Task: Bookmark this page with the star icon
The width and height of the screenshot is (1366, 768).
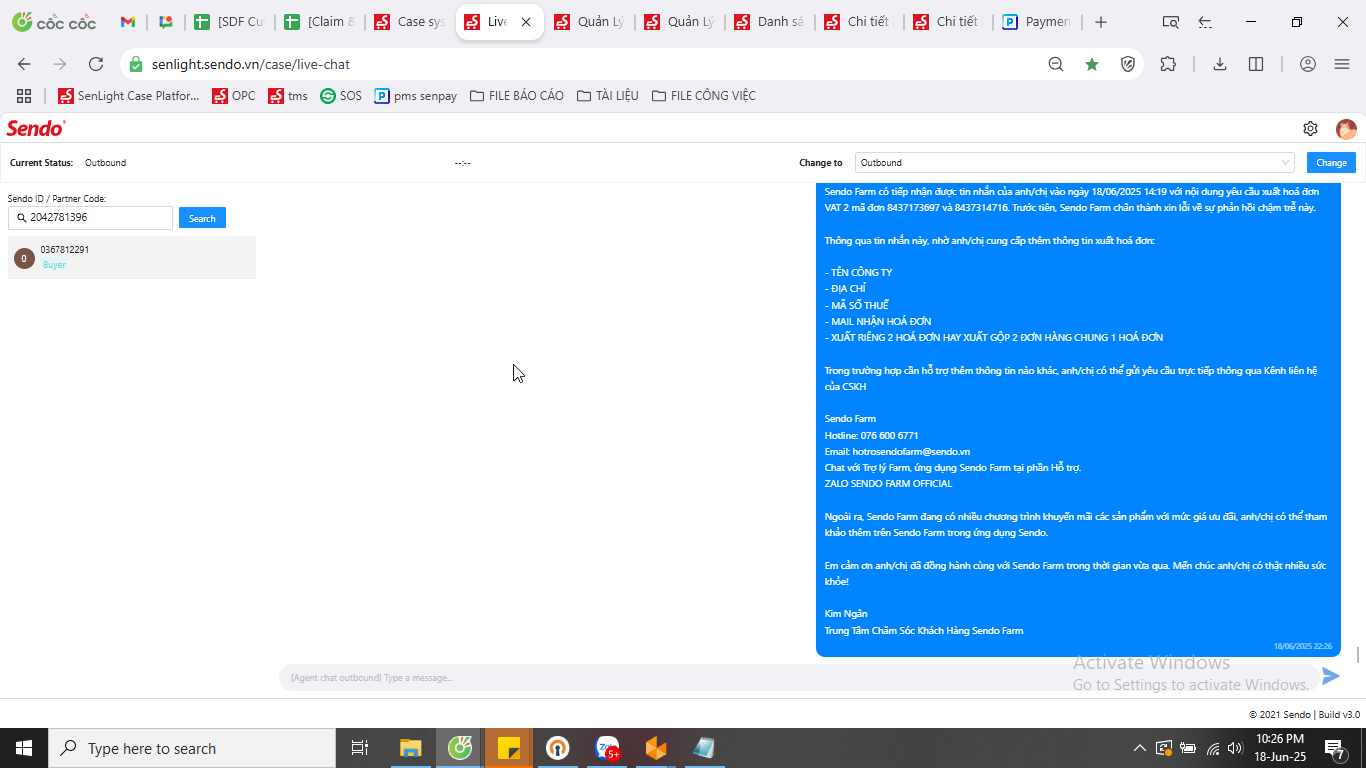Action: tap(1092, 64)
